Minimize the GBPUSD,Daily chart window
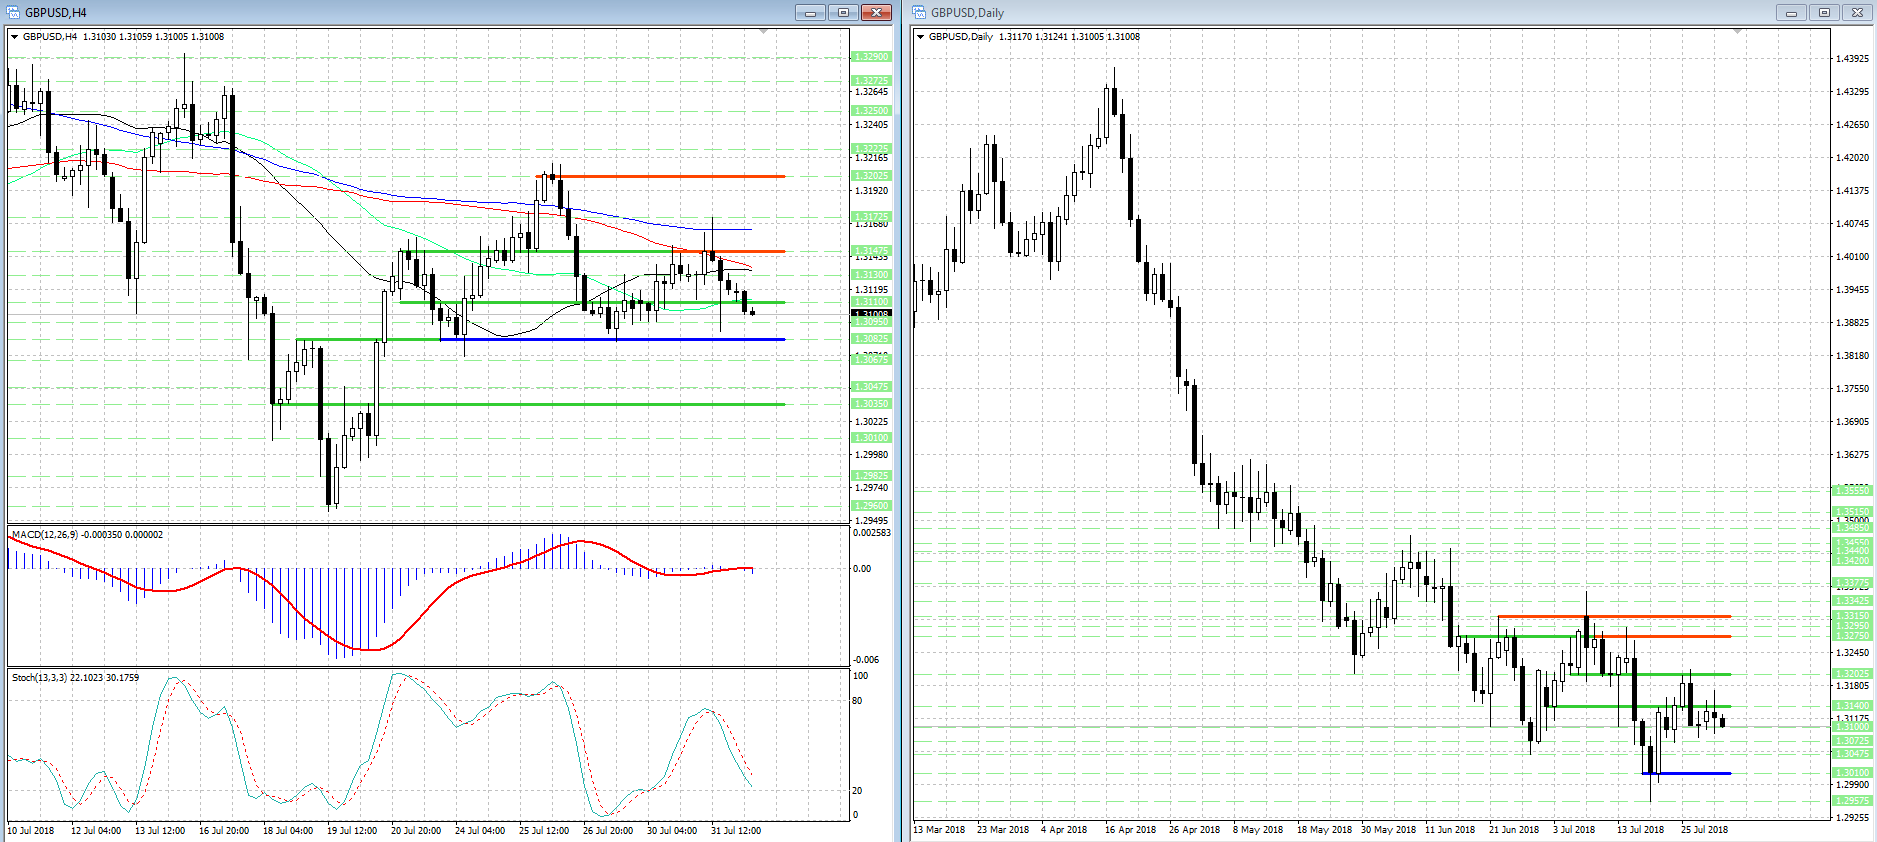 coord(1791,12)
